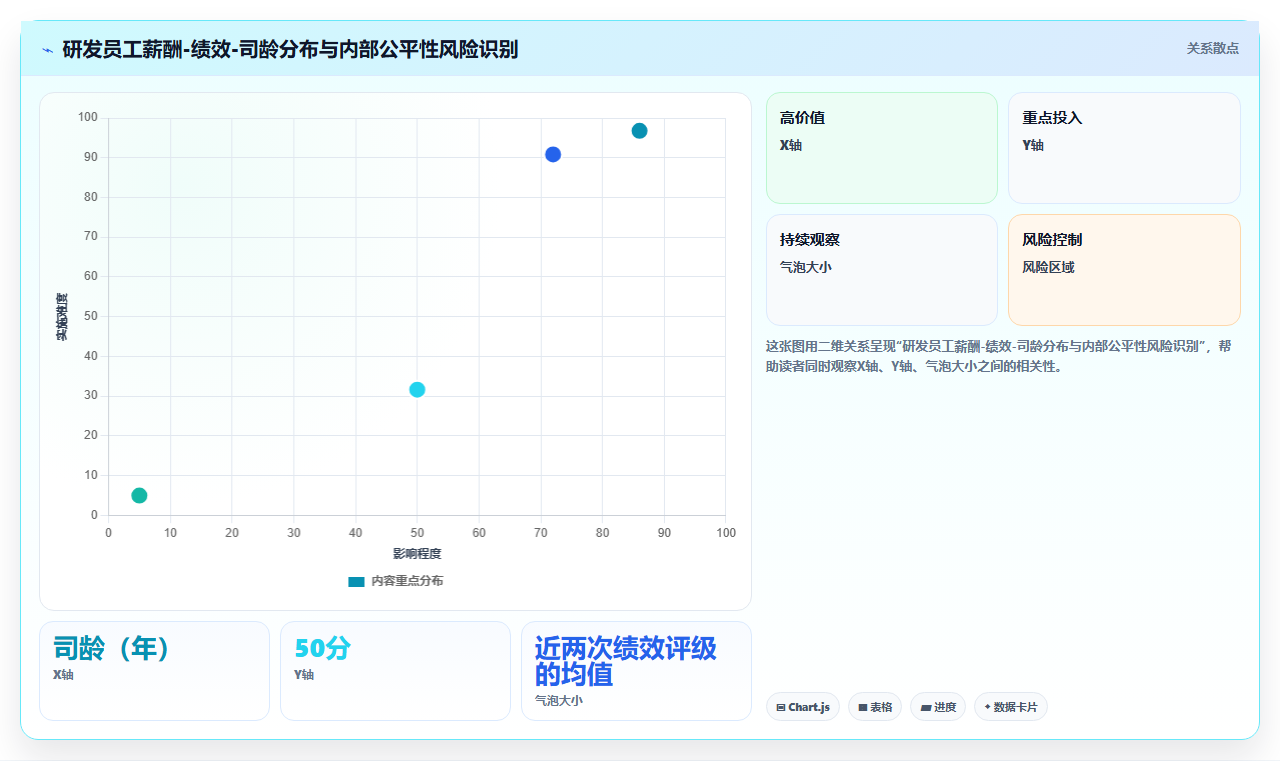Click the 数据卡片 tag
The image size is (1280, 761).
click(1011, 707)
